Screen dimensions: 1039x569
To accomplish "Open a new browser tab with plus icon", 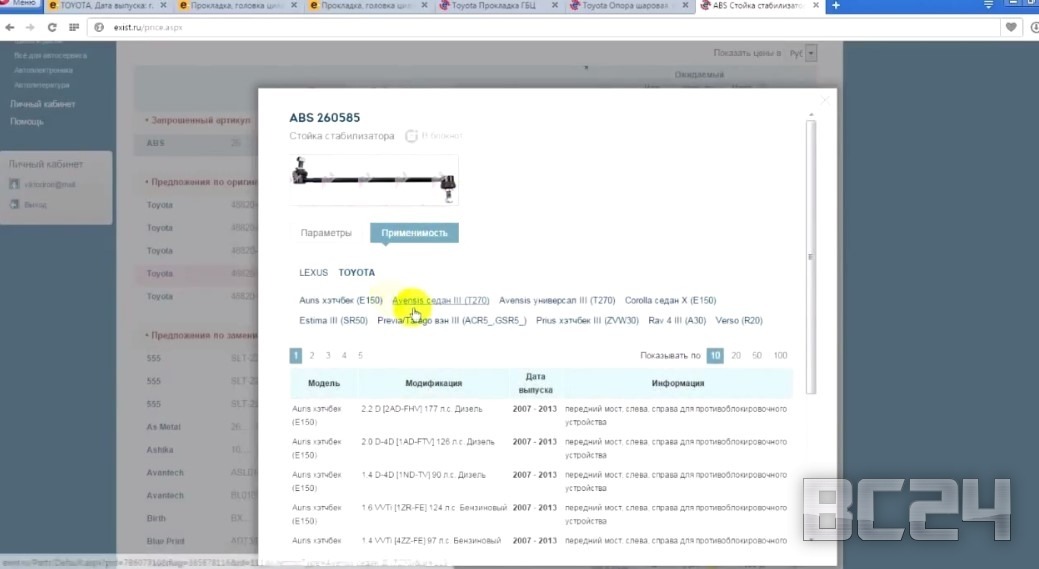I will pyautogui.click(x=836, y=6).
